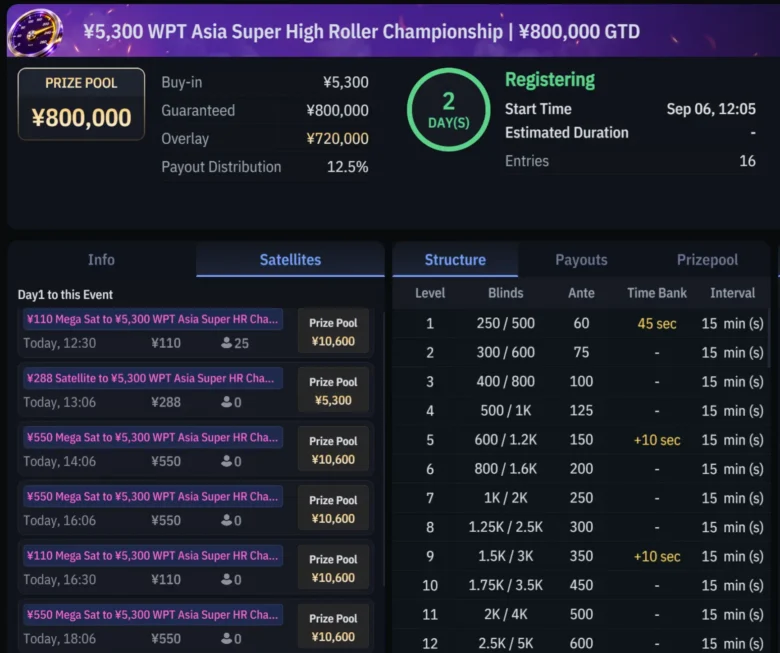Open ¥110 Mega Sat starting Today, 16:30

click(153, 556)
